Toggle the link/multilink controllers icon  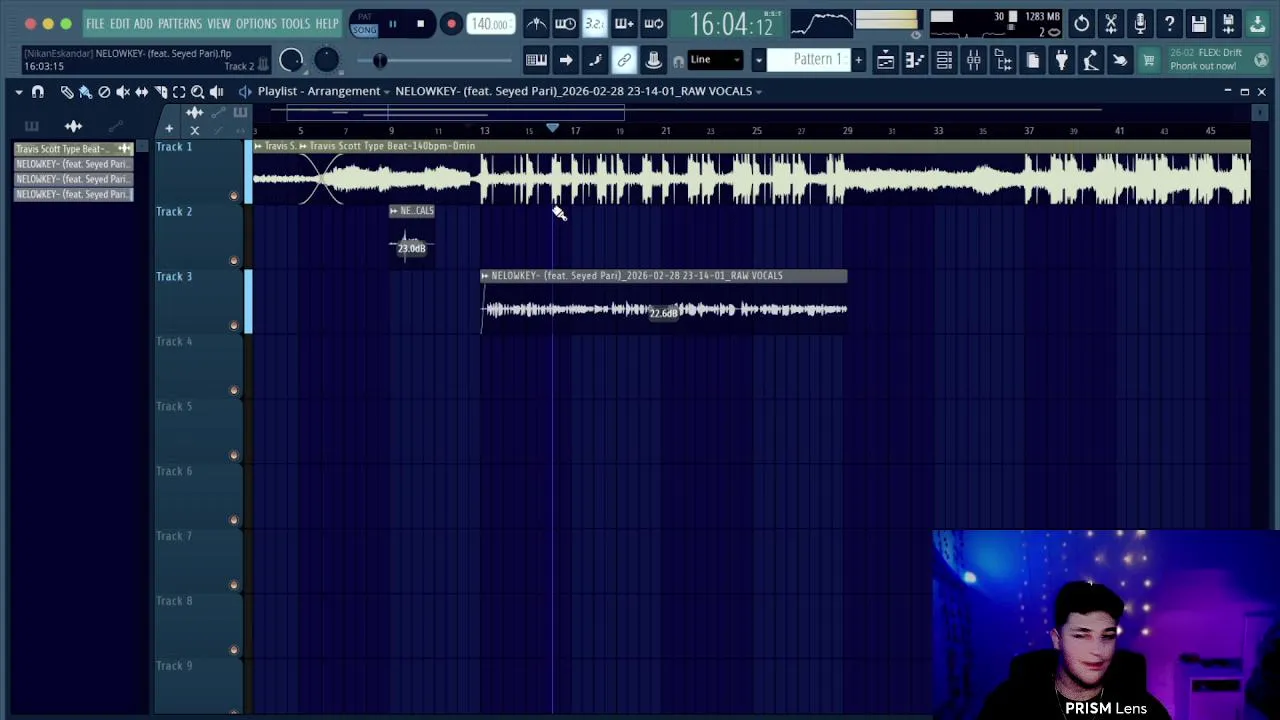(x=624, y=61)
